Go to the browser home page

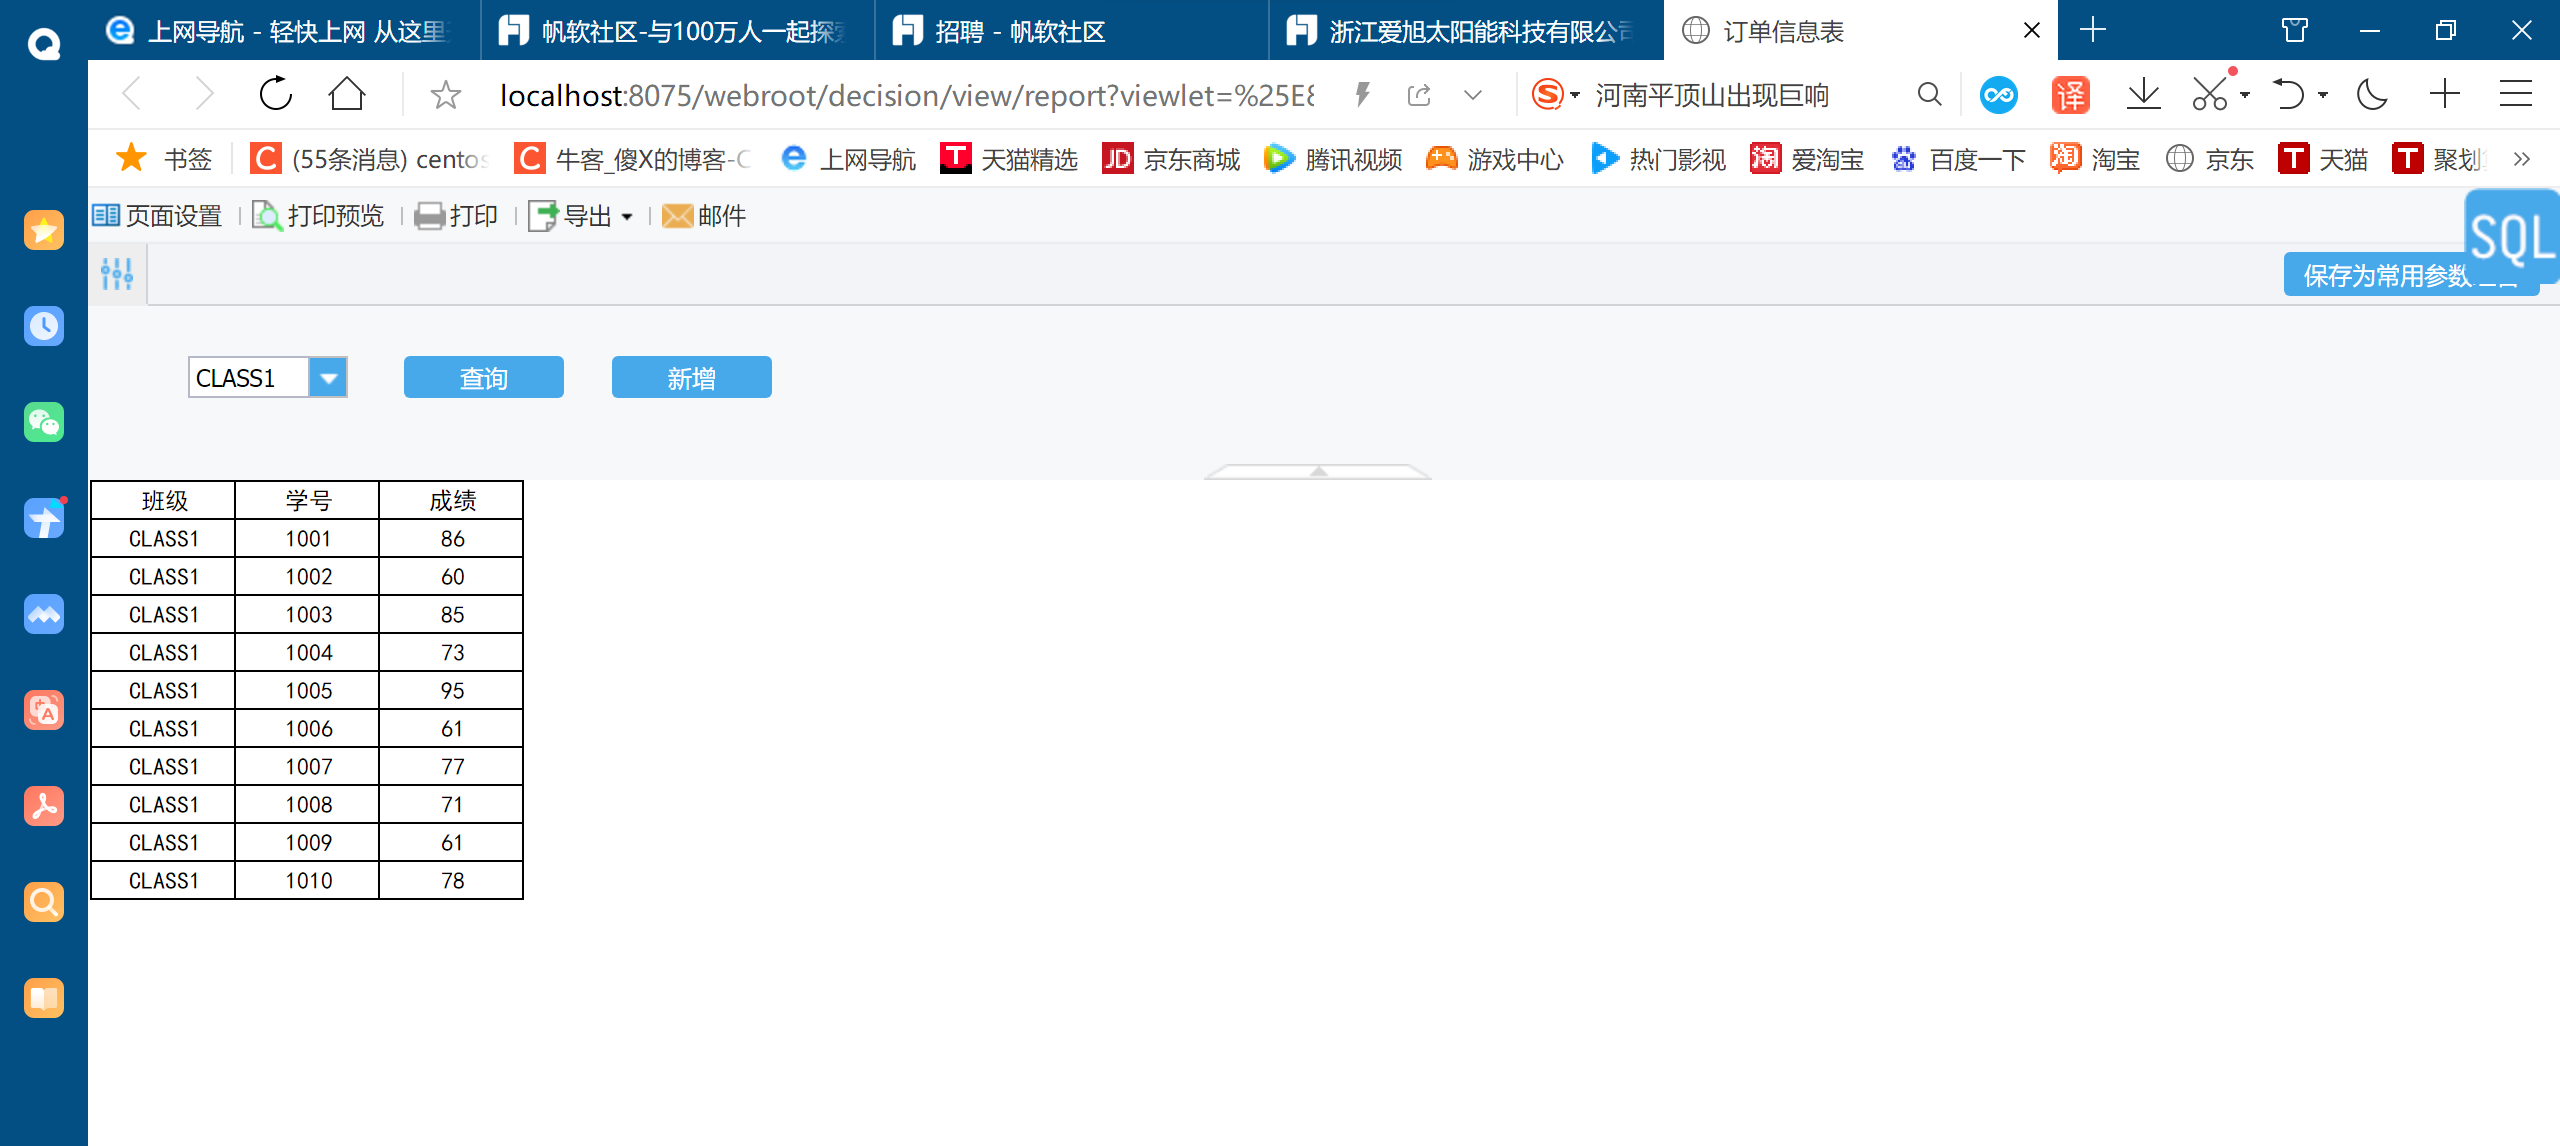347,95
